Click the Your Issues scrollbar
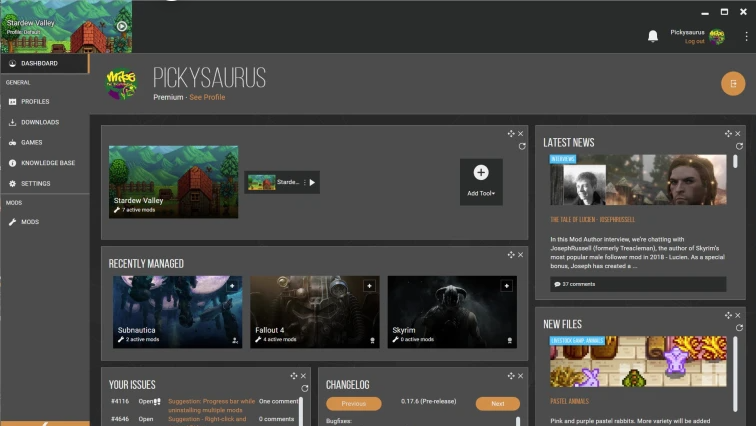 (301, 411)
